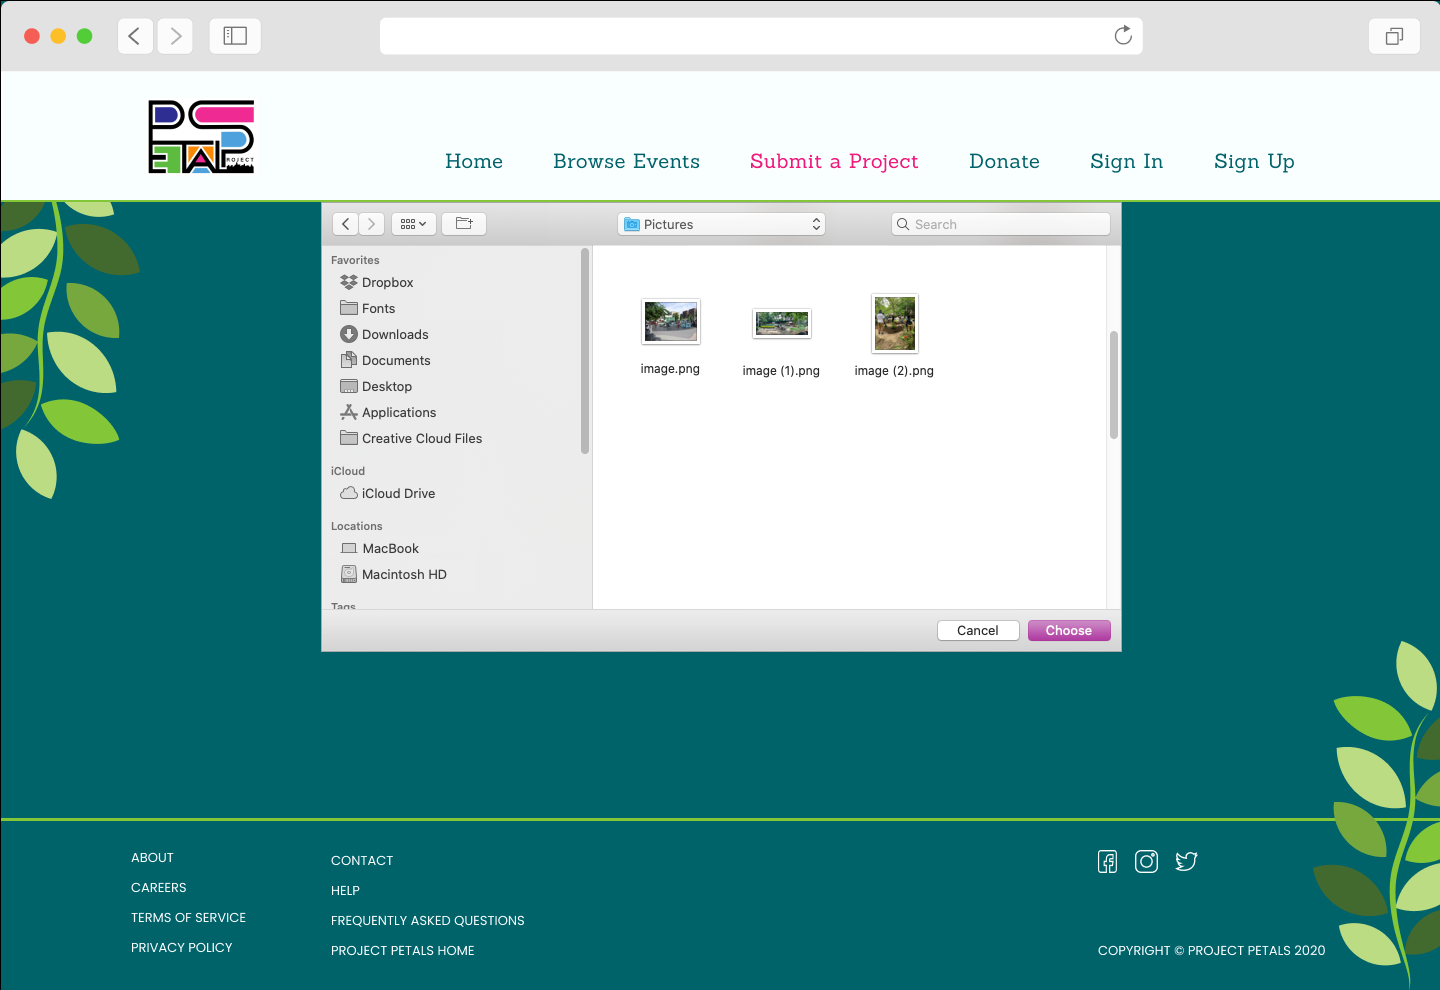Open FREQUENTLY ASKED QUESTIONS footer link
This screenshot has height=990, width=1440.
click(428, 921)
